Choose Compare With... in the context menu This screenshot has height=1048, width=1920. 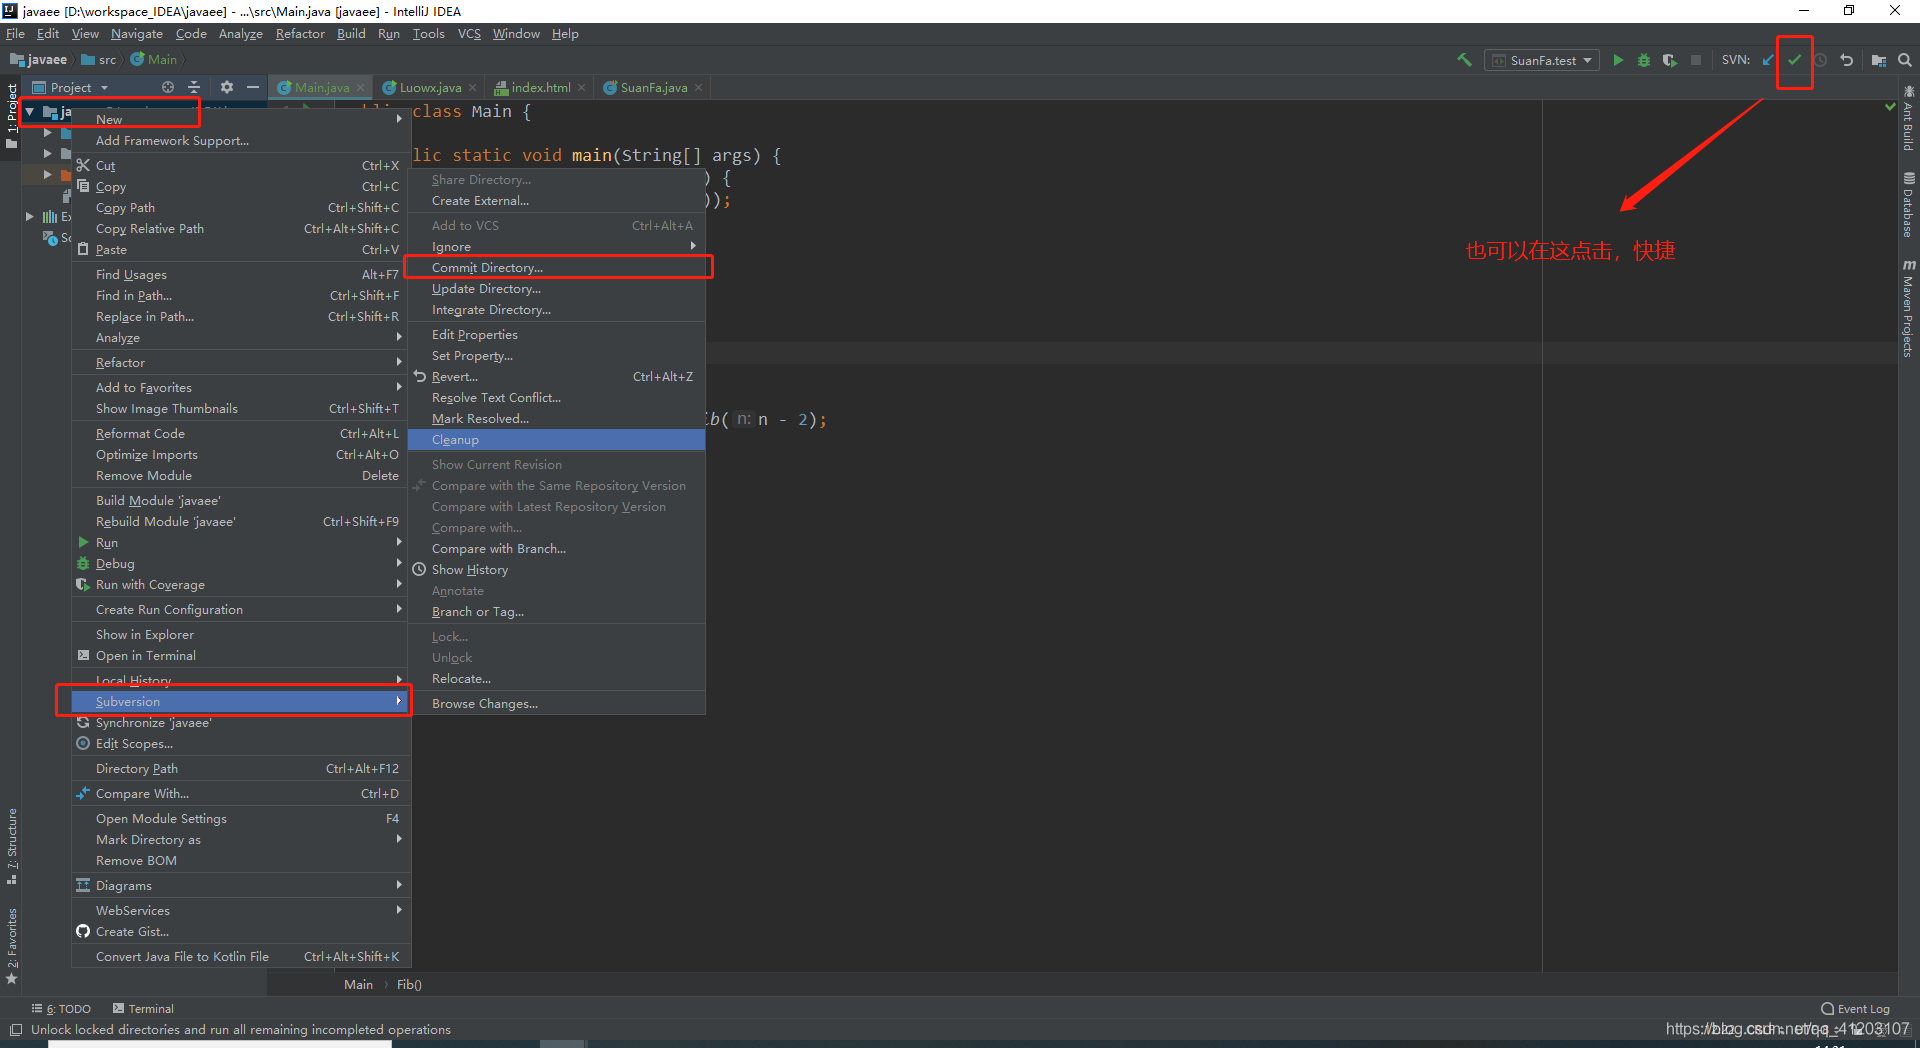(x=240, y=794)
